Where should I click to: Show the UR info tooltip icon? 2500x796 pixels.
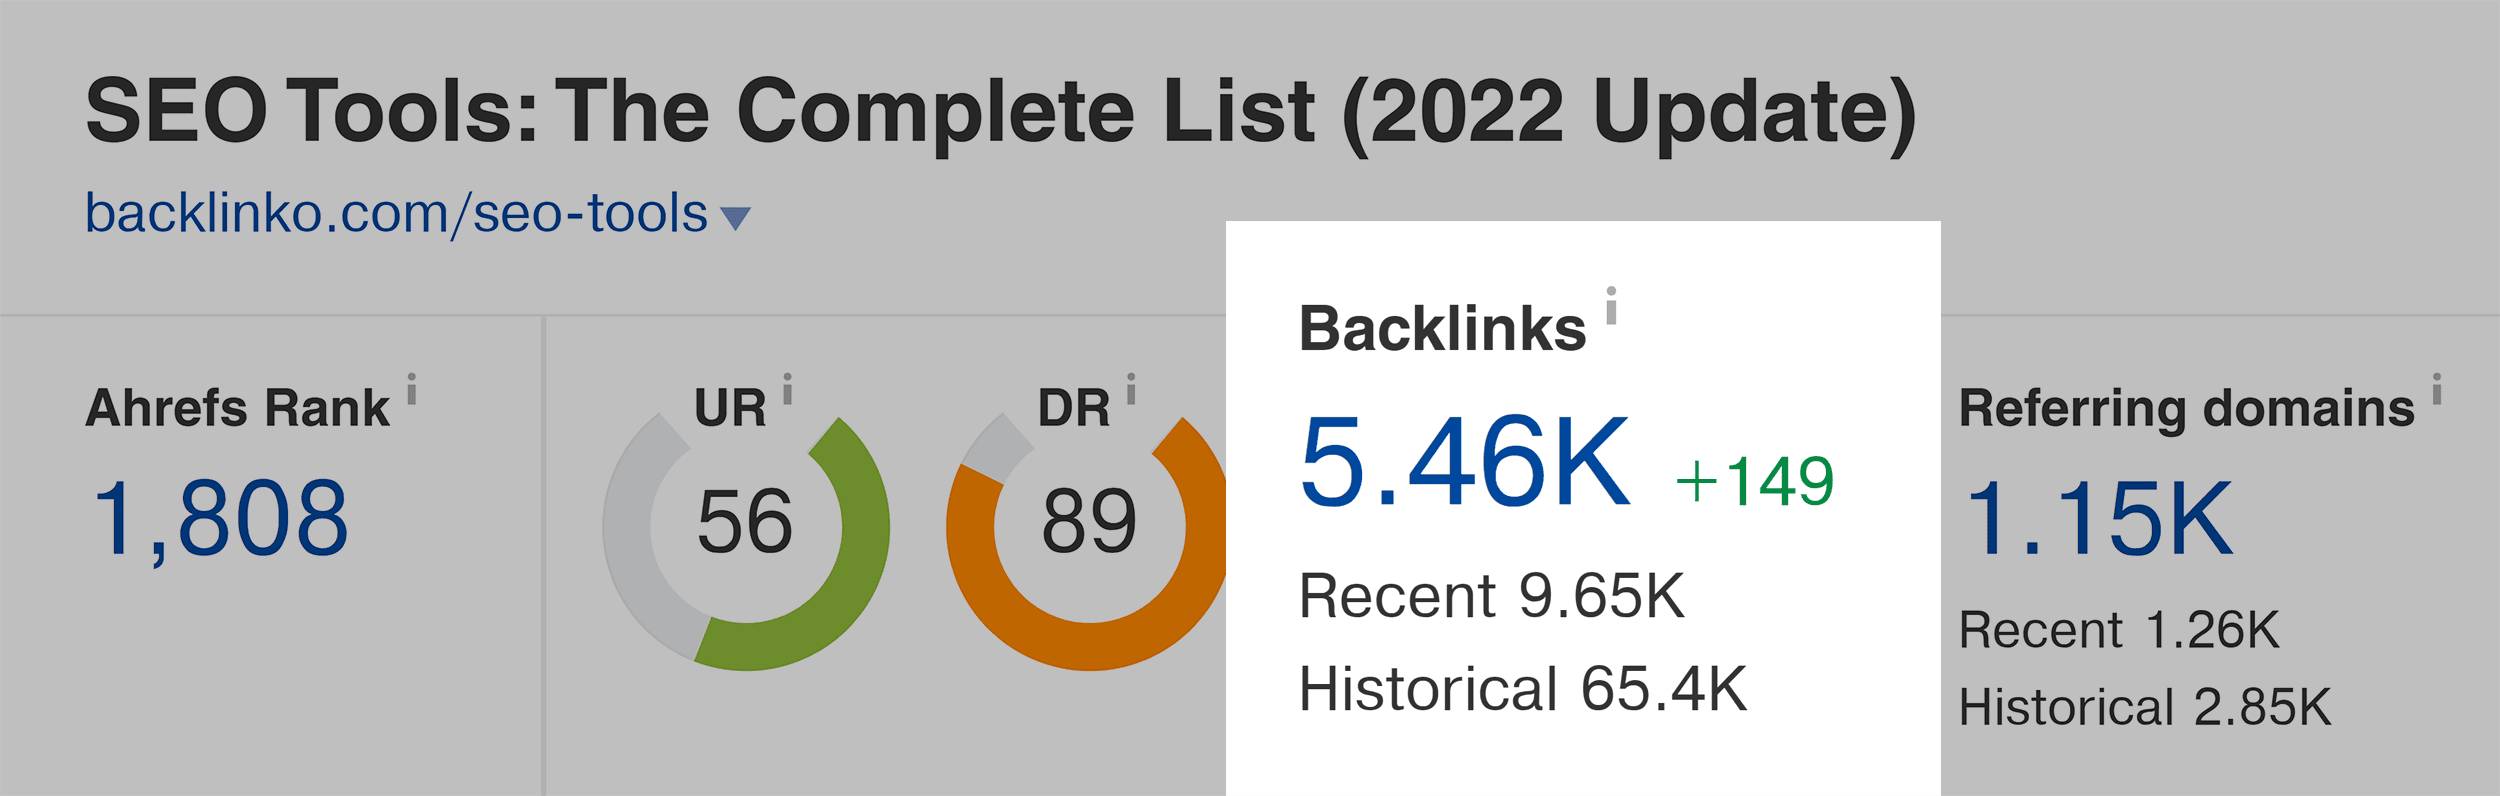[x=787, y=388]
